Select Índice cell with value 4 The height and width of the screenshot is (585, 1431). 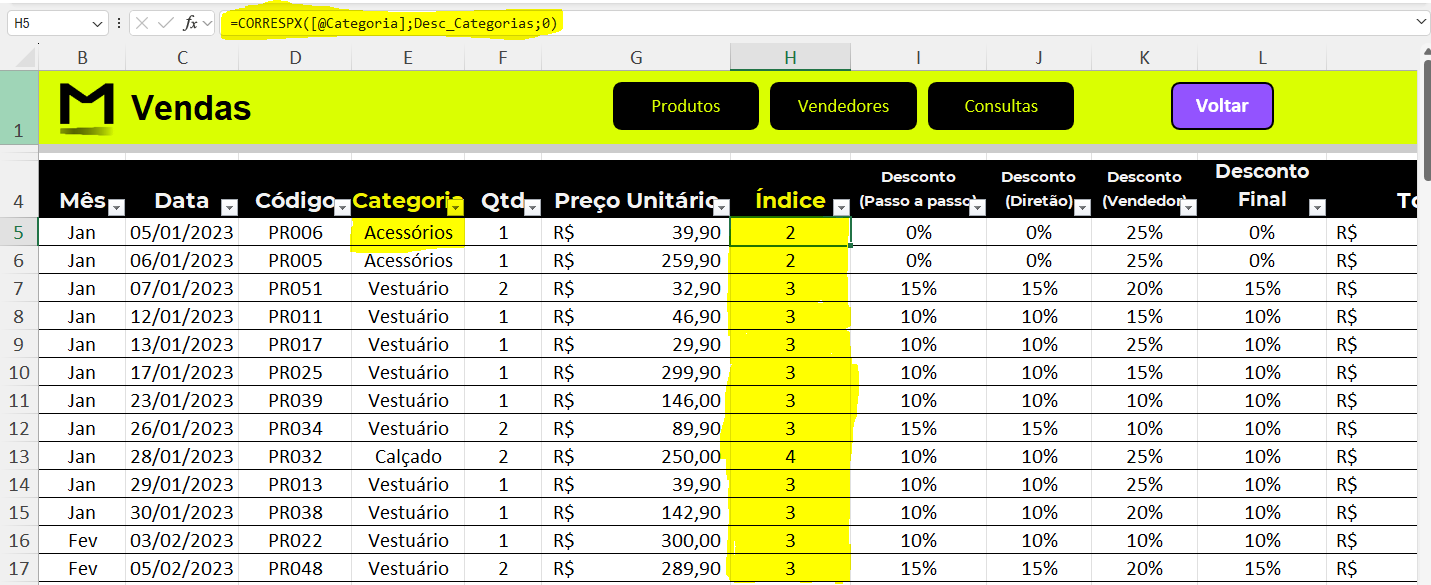[x=790, y=456]
